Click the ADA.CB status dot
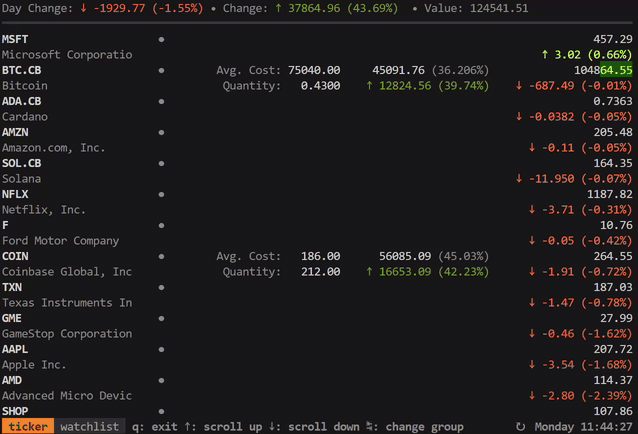The height and width of the screenshot is (434, 638). pos(162,101)
